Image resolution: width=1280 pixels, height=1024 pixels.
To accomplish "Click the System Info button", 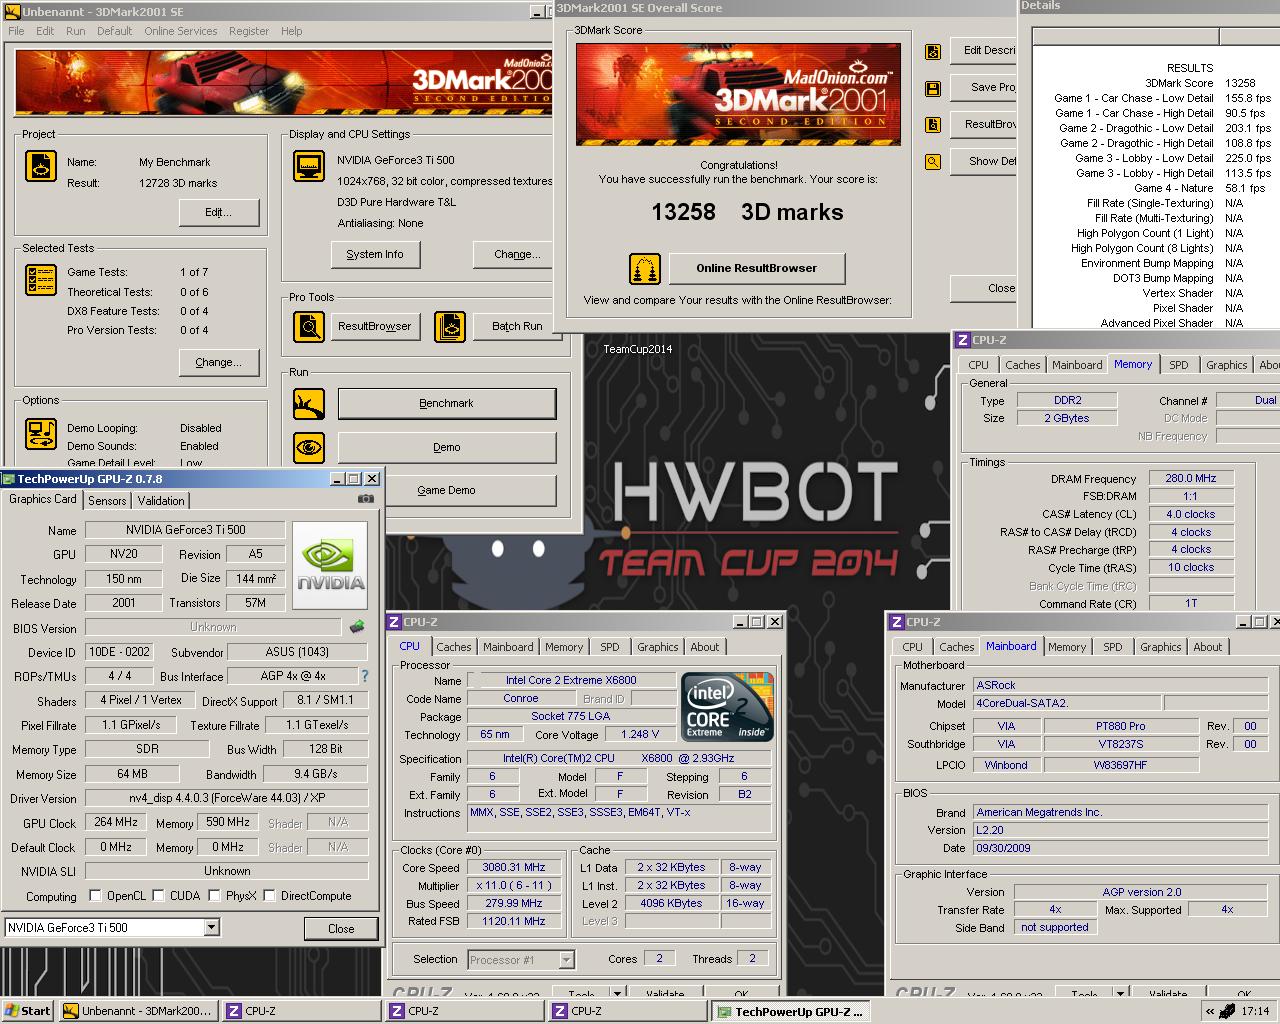I will pyautogui.click(x=375, y=254).
